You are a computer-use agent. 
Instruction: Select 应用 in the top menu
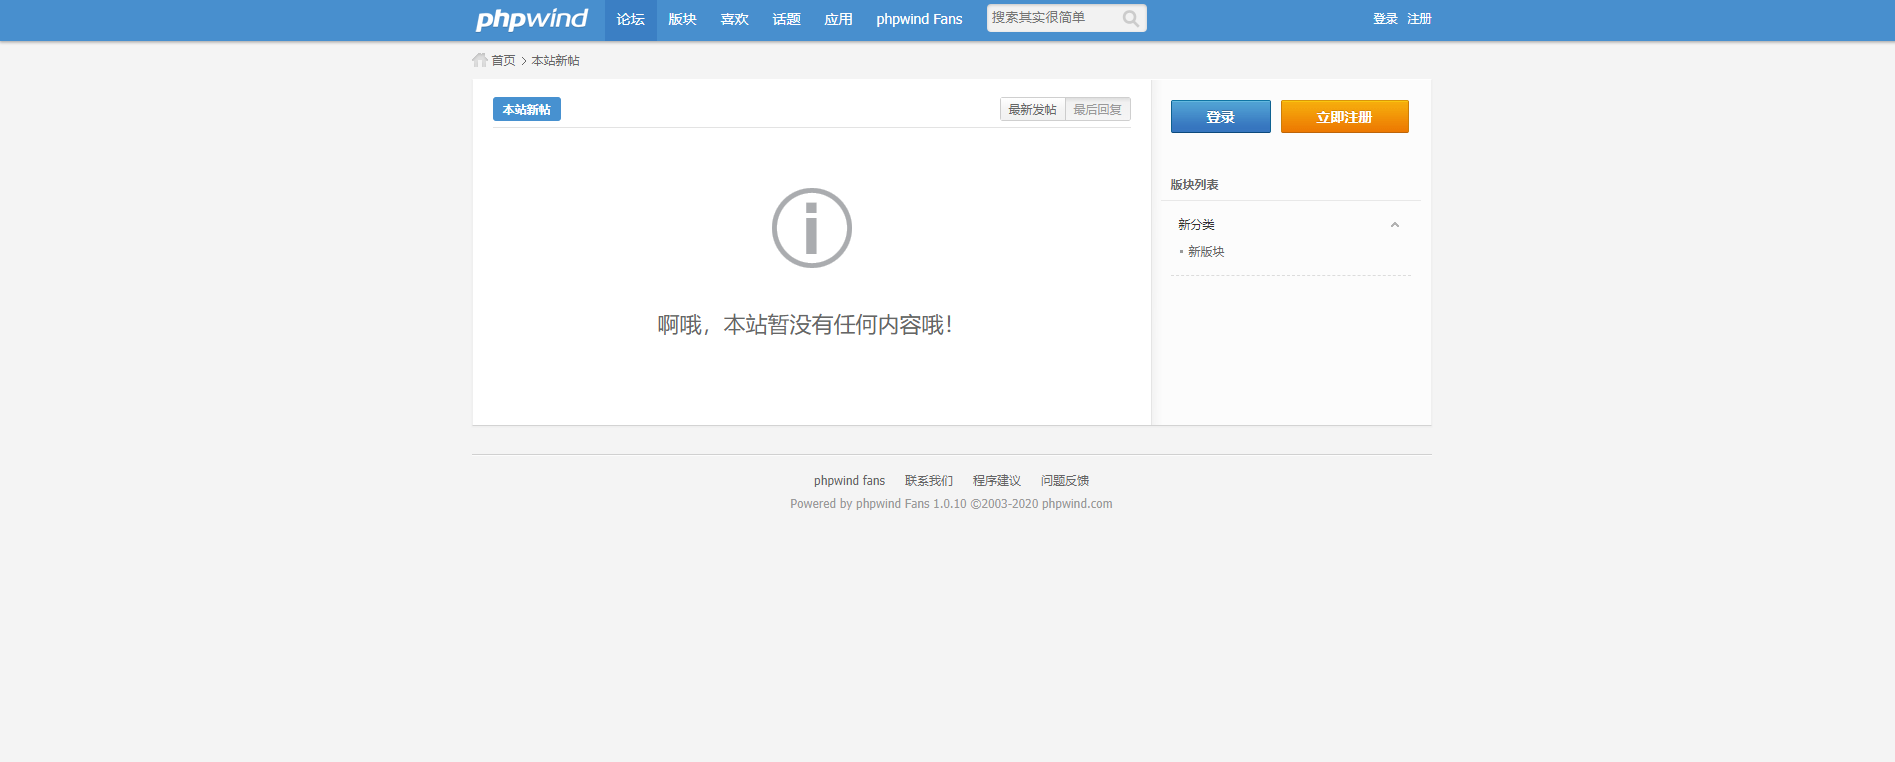(838, 19)
